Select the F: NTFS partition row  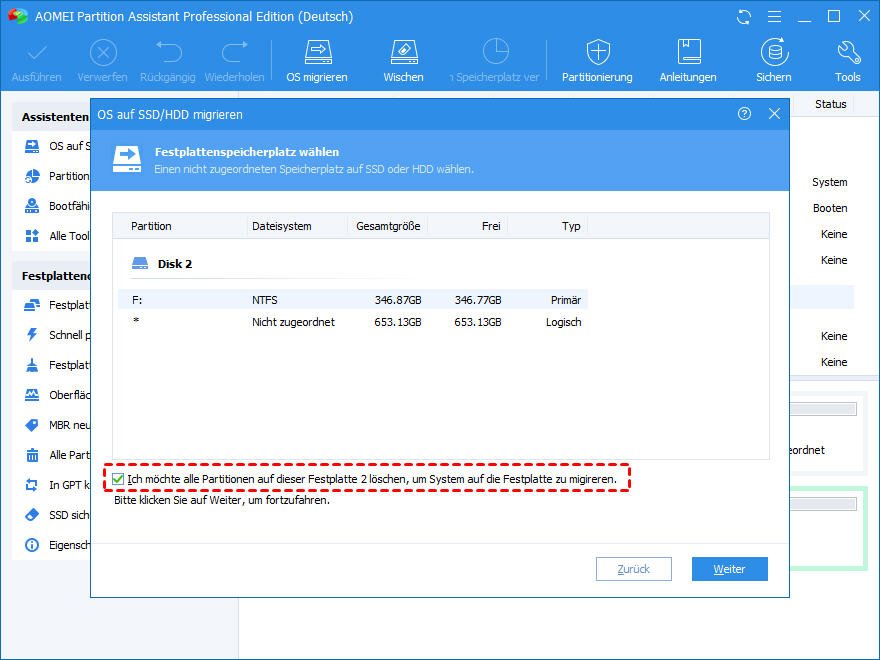tap(353, 300)
